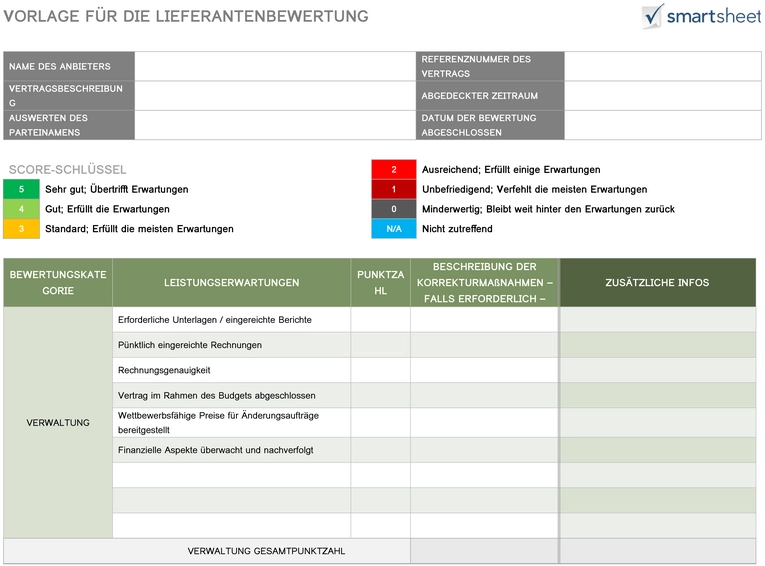Select the bright red score 2 swatch

coord(394,169)
